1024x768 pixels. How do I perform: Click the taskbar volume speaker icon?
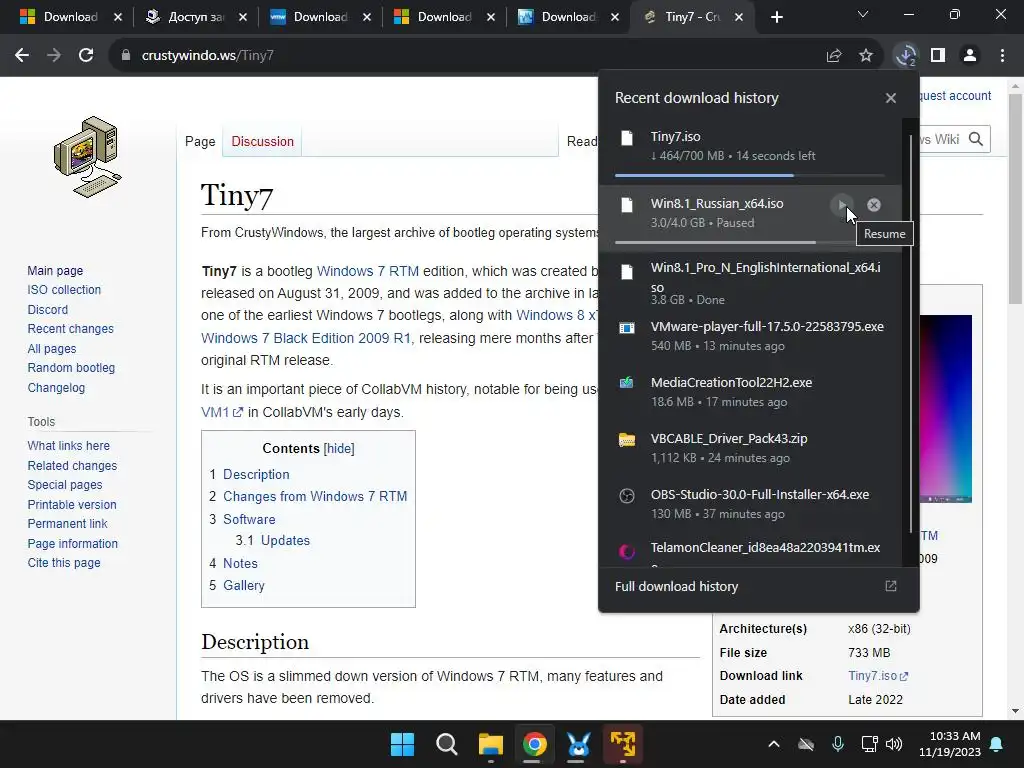[894, 744]
